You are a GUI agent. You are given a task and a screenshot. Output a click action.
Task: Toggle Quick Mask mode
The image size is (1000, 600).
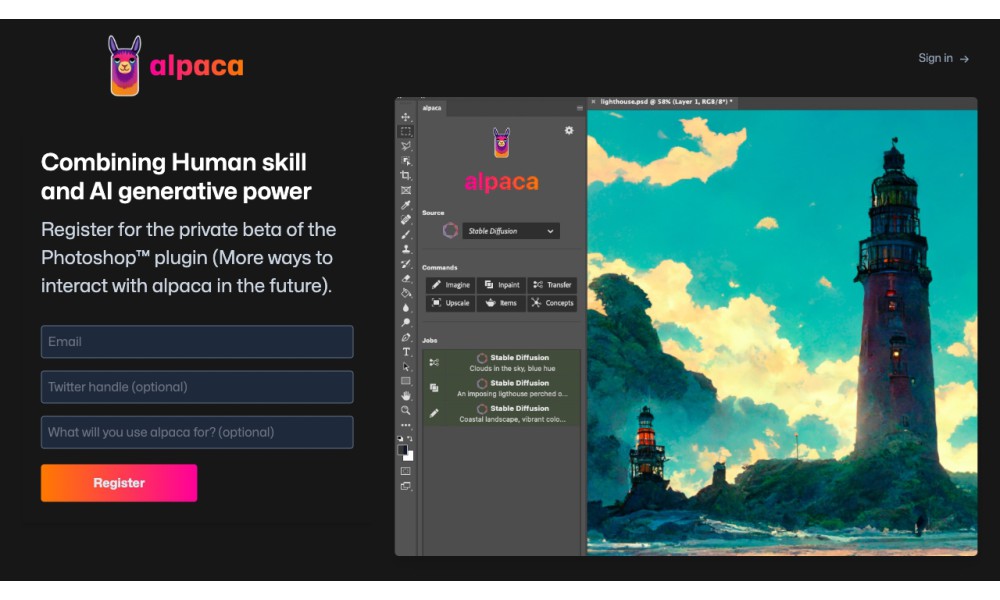tap(406, 471)
